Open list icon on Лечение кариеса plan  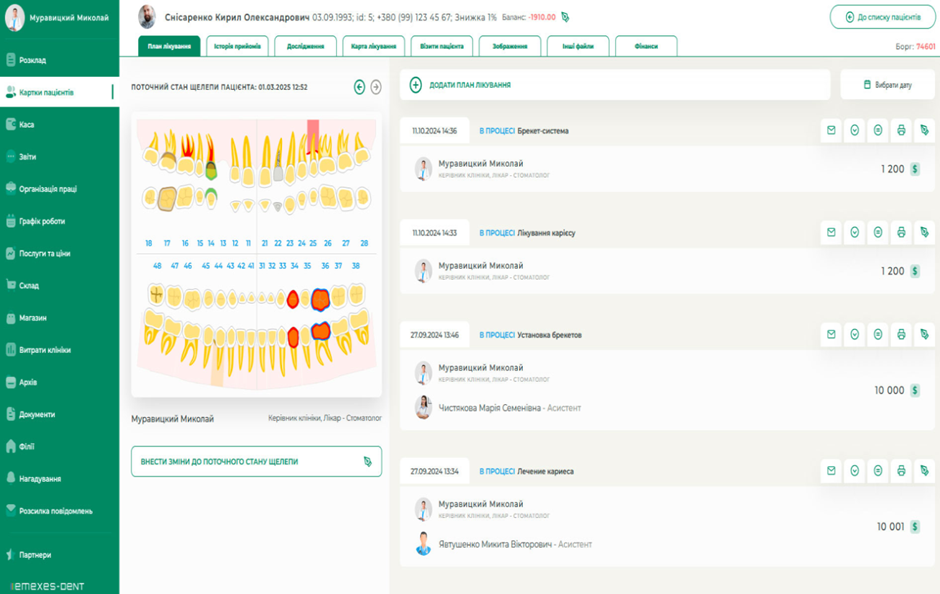pyautogui.click(x=878, y=471)
